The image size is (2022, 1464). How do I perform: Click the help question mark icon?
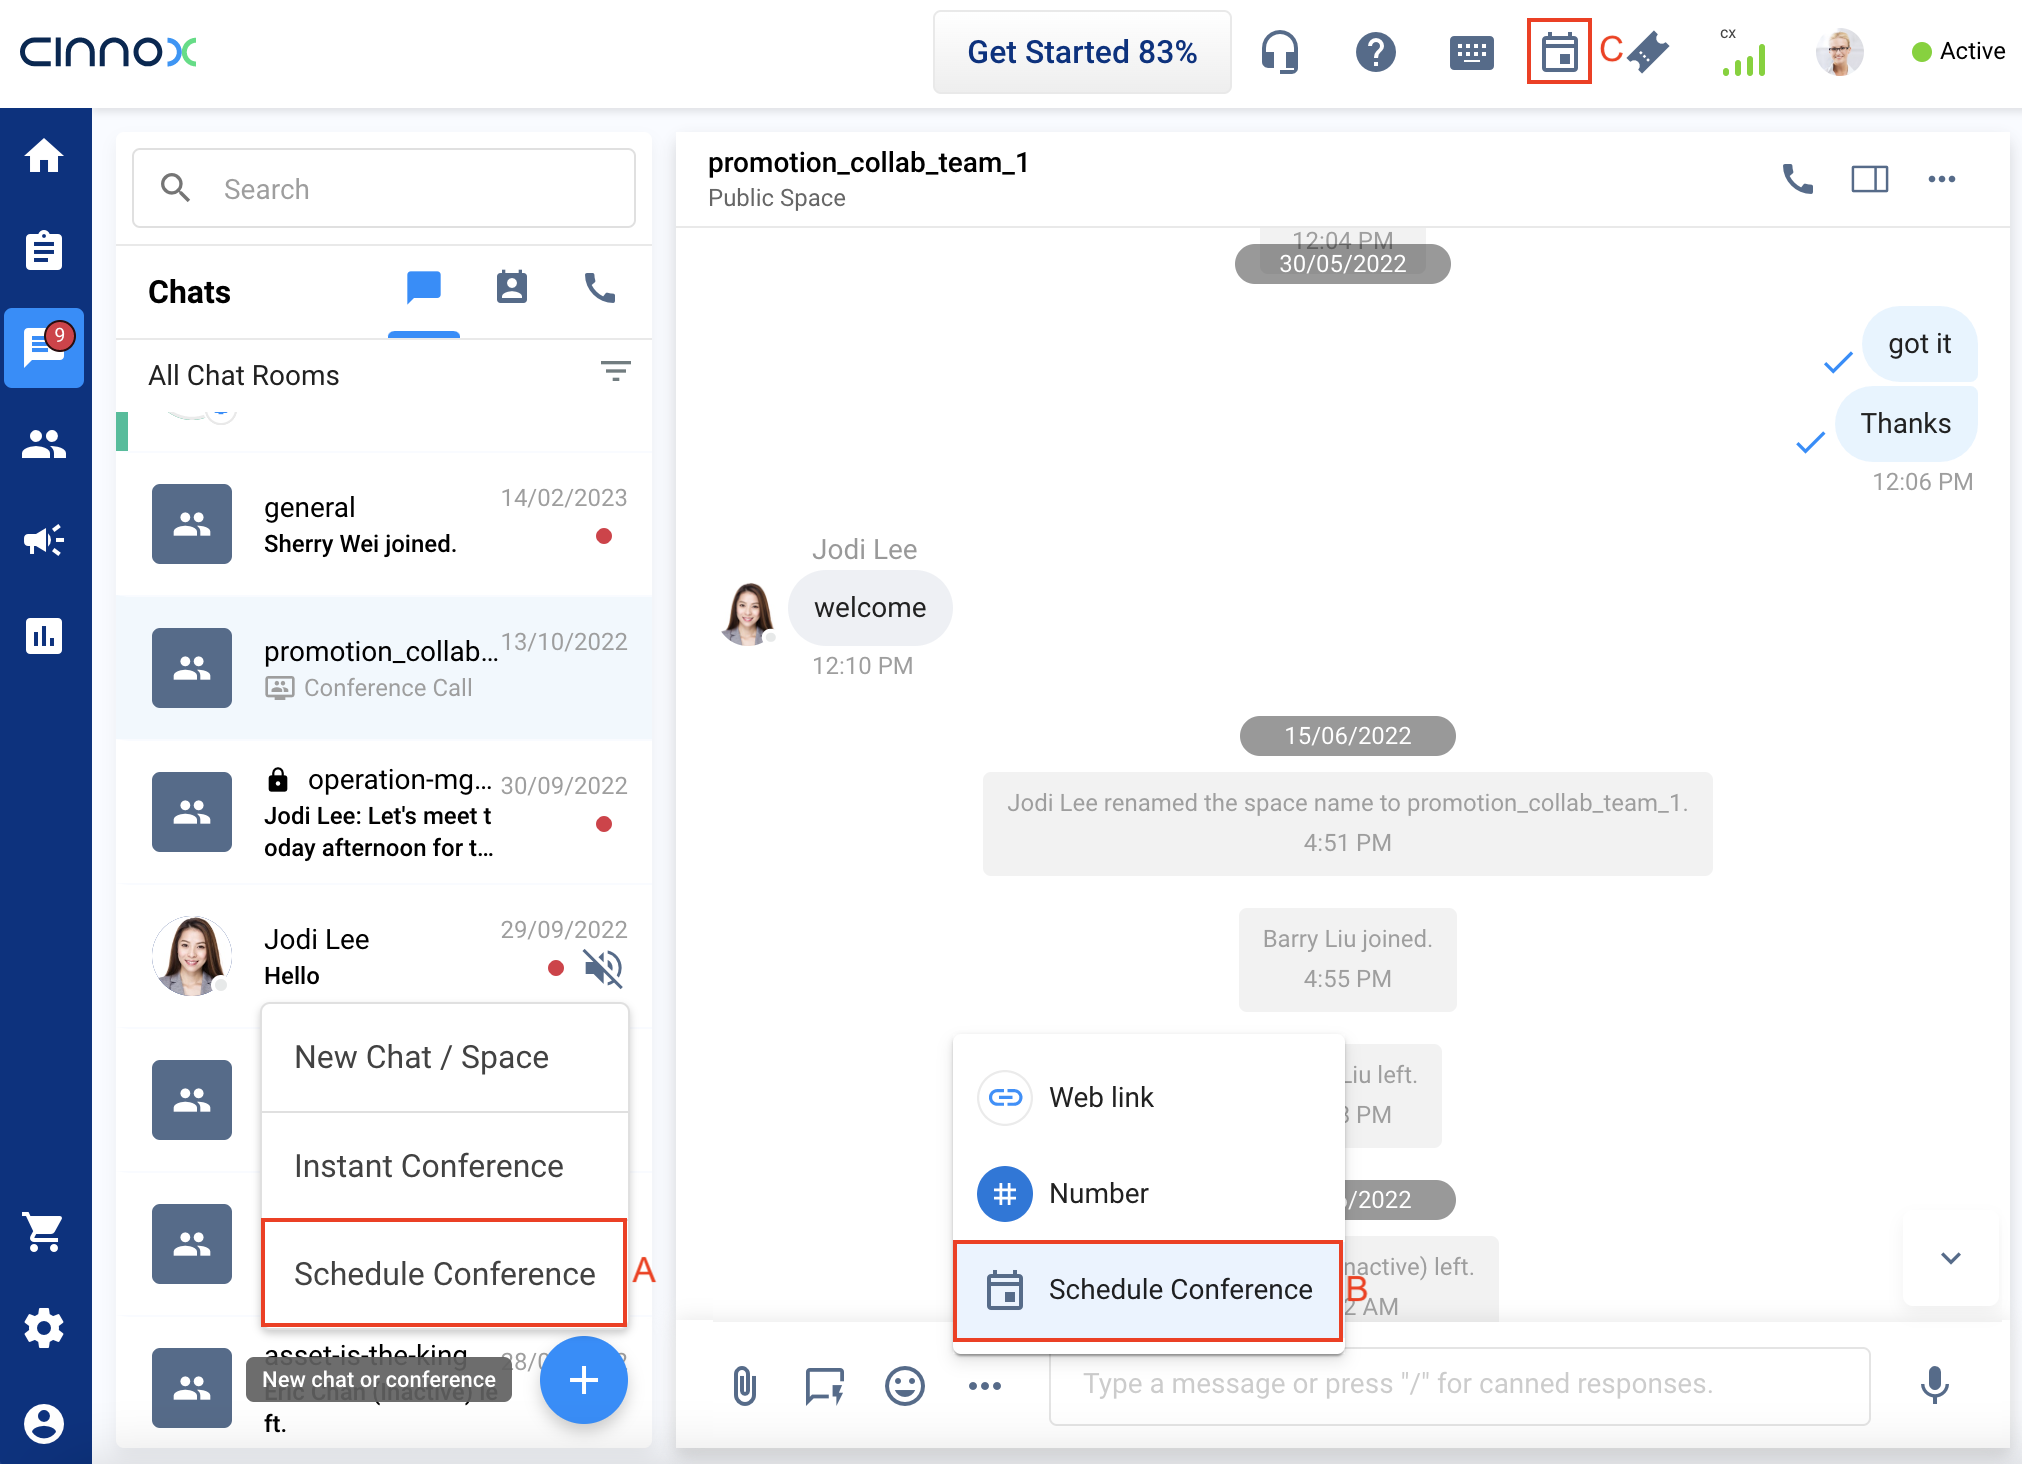click(x=1375, y=52)
